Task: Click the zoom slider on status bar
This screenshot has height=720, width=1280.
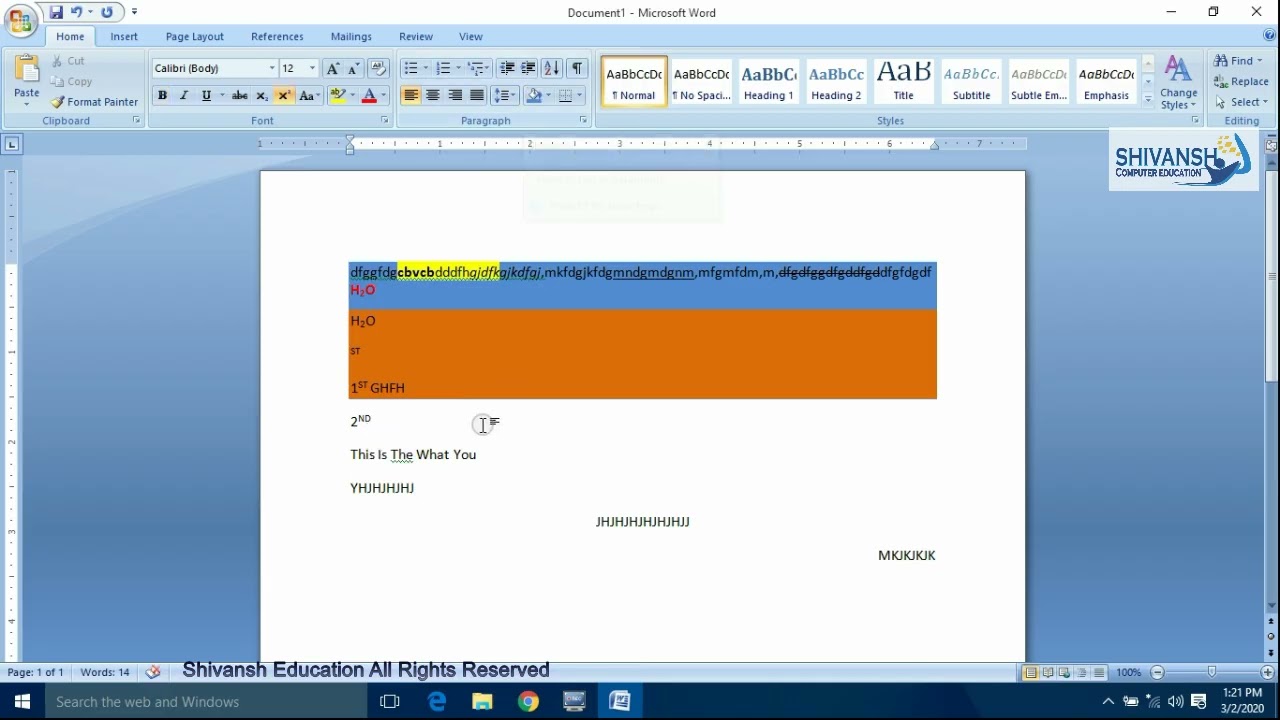Action: (x=1212, y=672)
